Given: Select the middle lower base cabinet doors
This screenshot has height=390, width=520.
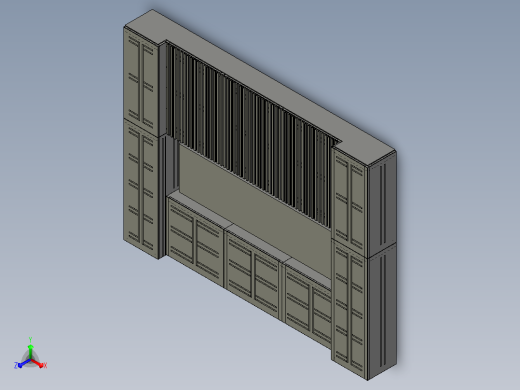Looking at the screenshot, I should (x=253, y=274).
